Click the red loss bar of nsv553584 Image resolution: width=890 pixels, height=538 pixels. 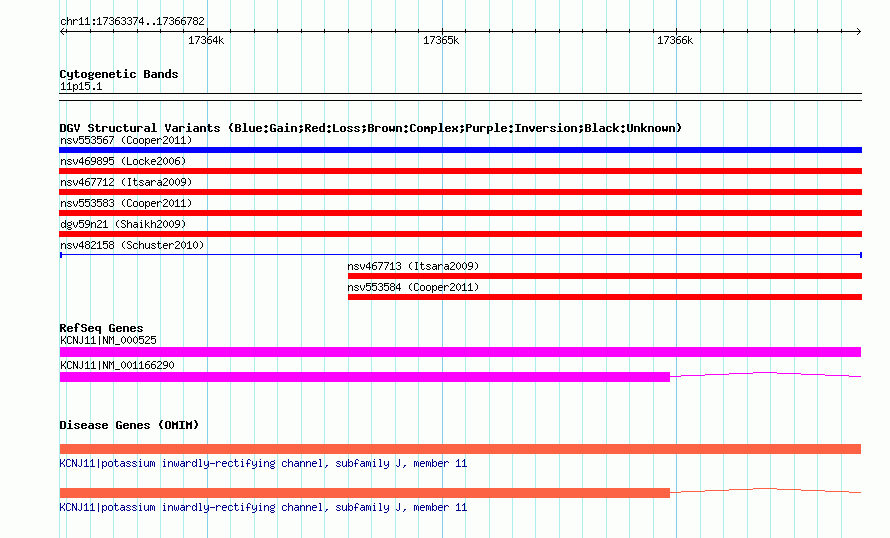604,297
